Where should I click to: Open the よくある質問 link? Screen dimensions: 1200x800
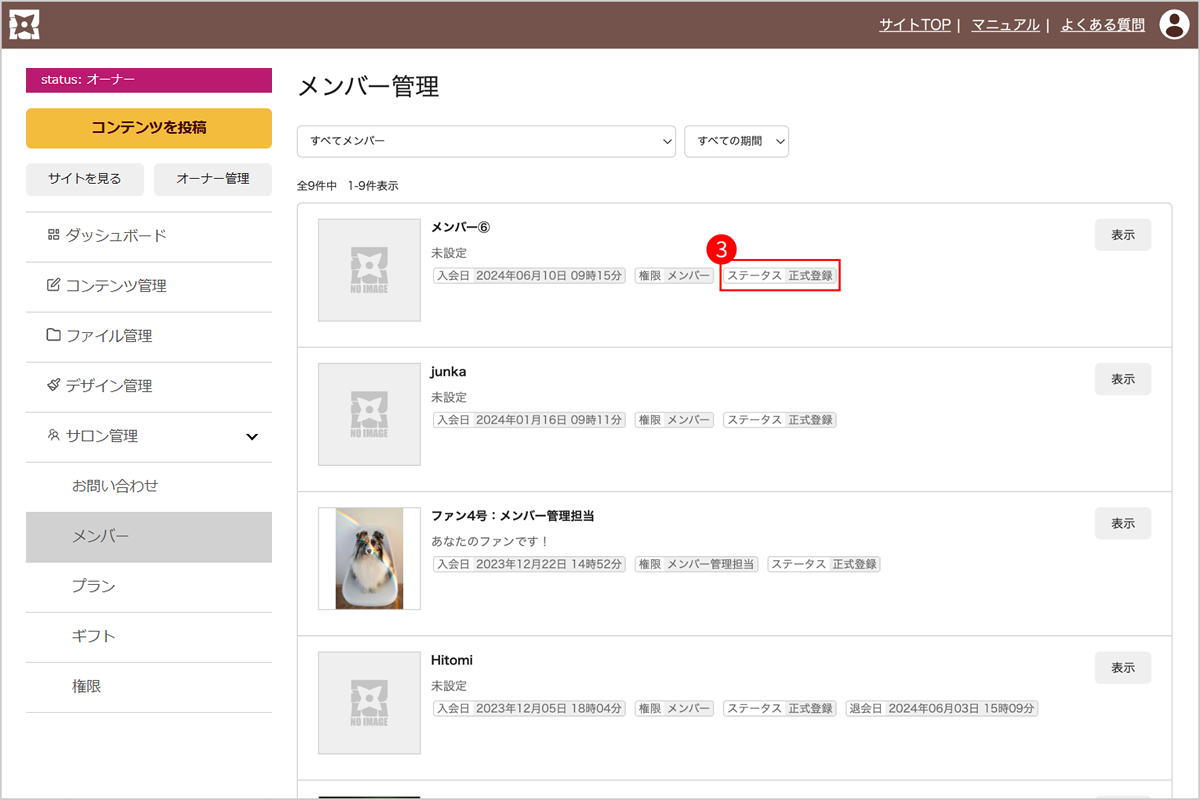click(x=1102, y=25)
